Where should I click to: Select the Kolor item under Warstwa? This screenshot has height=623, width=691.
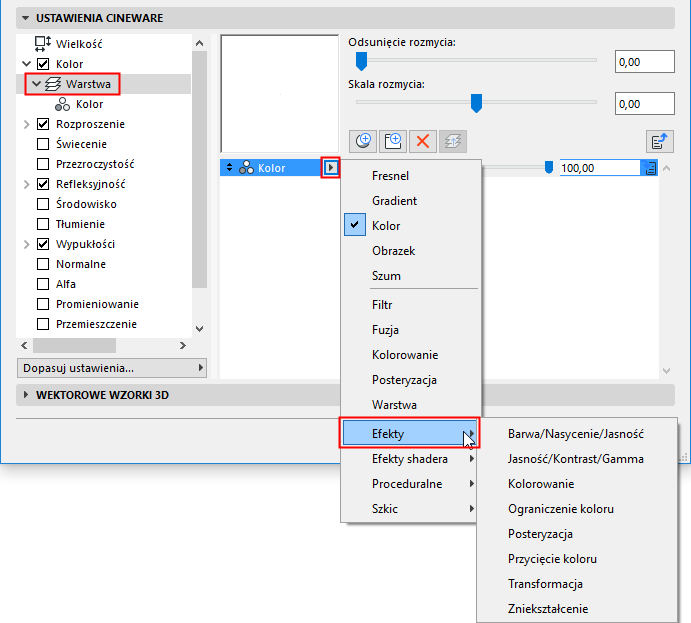pyautogui.click(x=89, y=104)
